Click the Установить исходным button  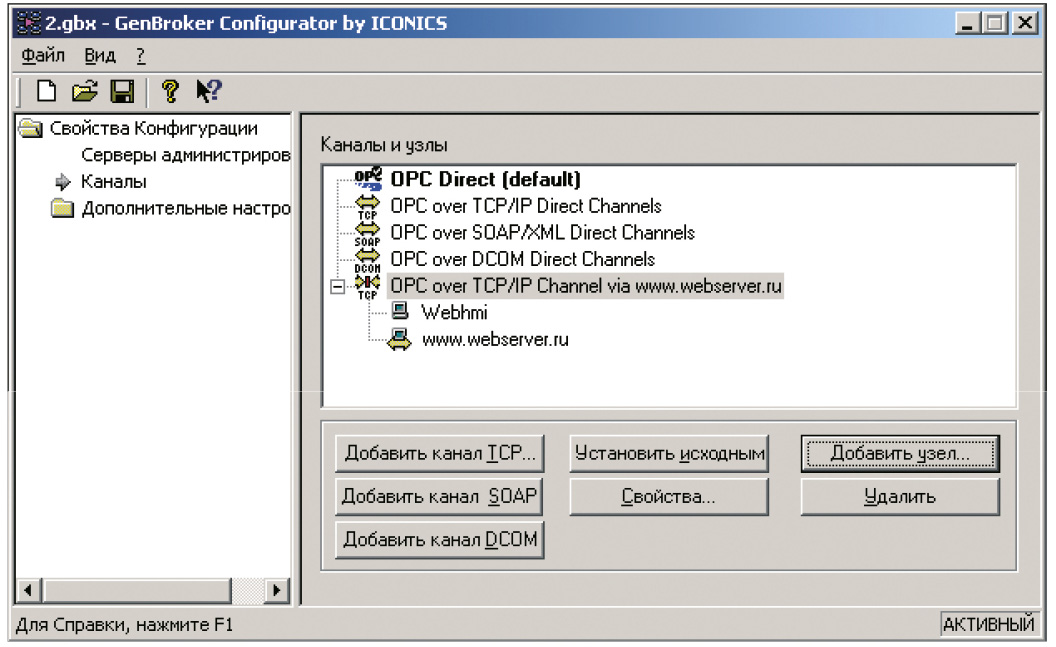click(669, 454)
